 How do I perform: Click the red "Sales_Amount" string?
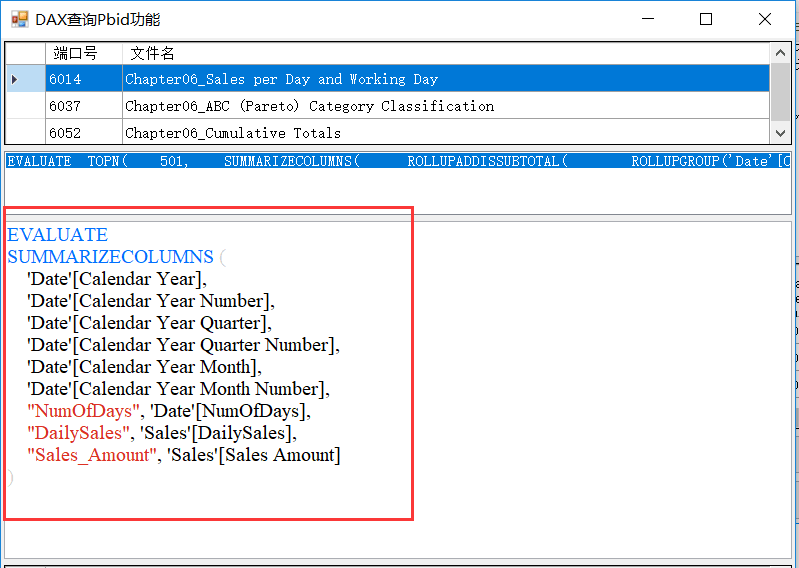(92, 455)
